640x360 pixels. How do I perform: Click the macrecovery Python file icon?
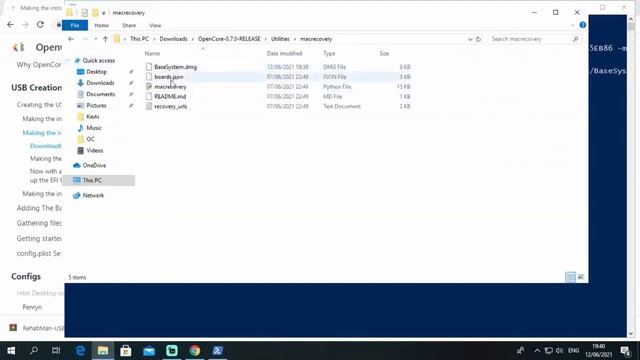point(149,87)
